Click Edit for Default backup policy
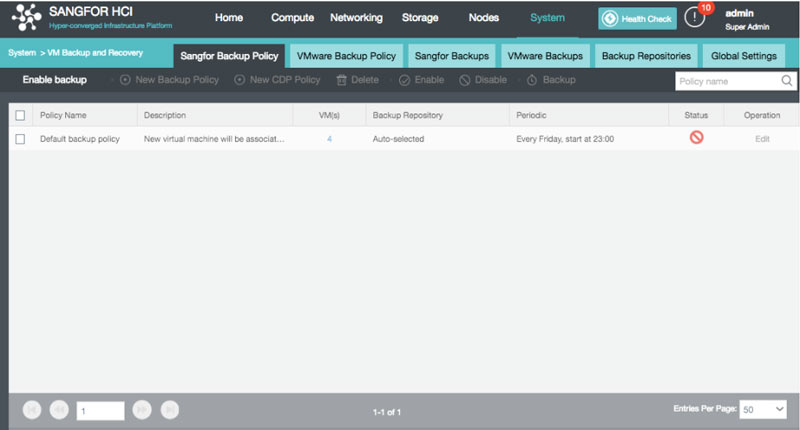This screenshot has height=430, width=800. 762,139
